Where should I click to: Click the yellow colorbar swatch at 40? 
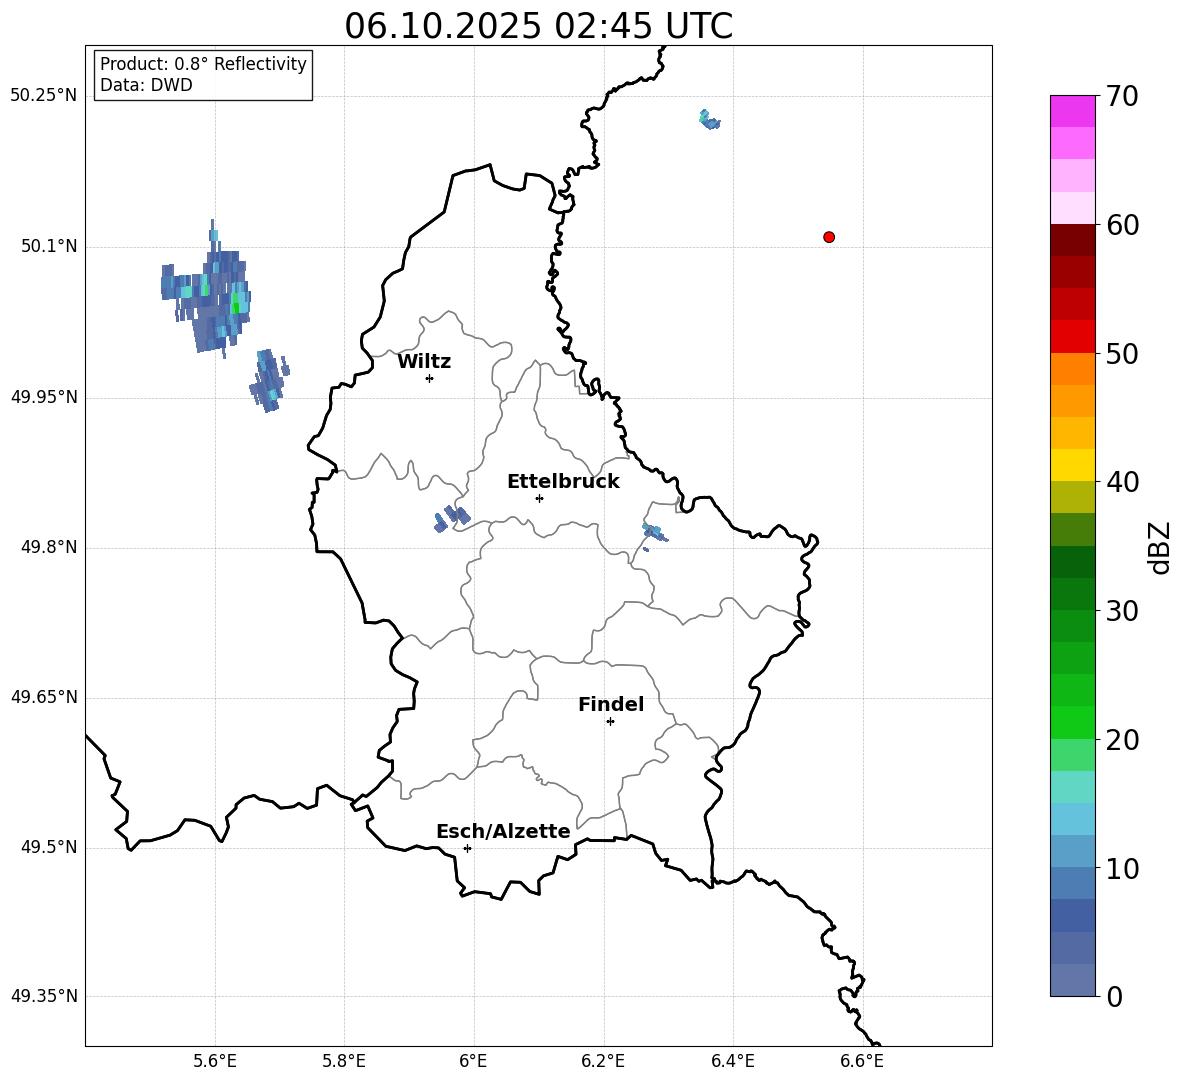tap(1072, 465)
